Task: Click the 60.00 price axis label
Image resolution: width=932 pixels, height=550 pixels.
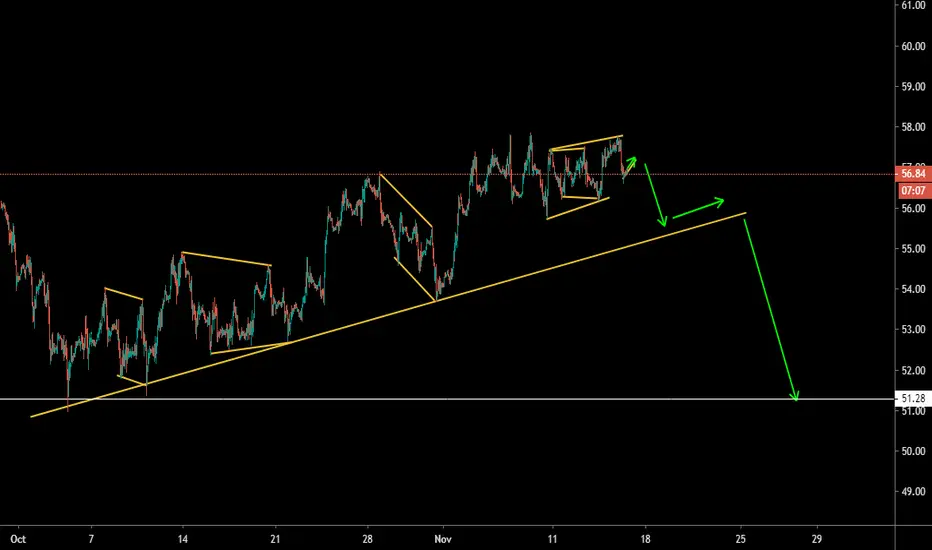Action: pos(913,46)
